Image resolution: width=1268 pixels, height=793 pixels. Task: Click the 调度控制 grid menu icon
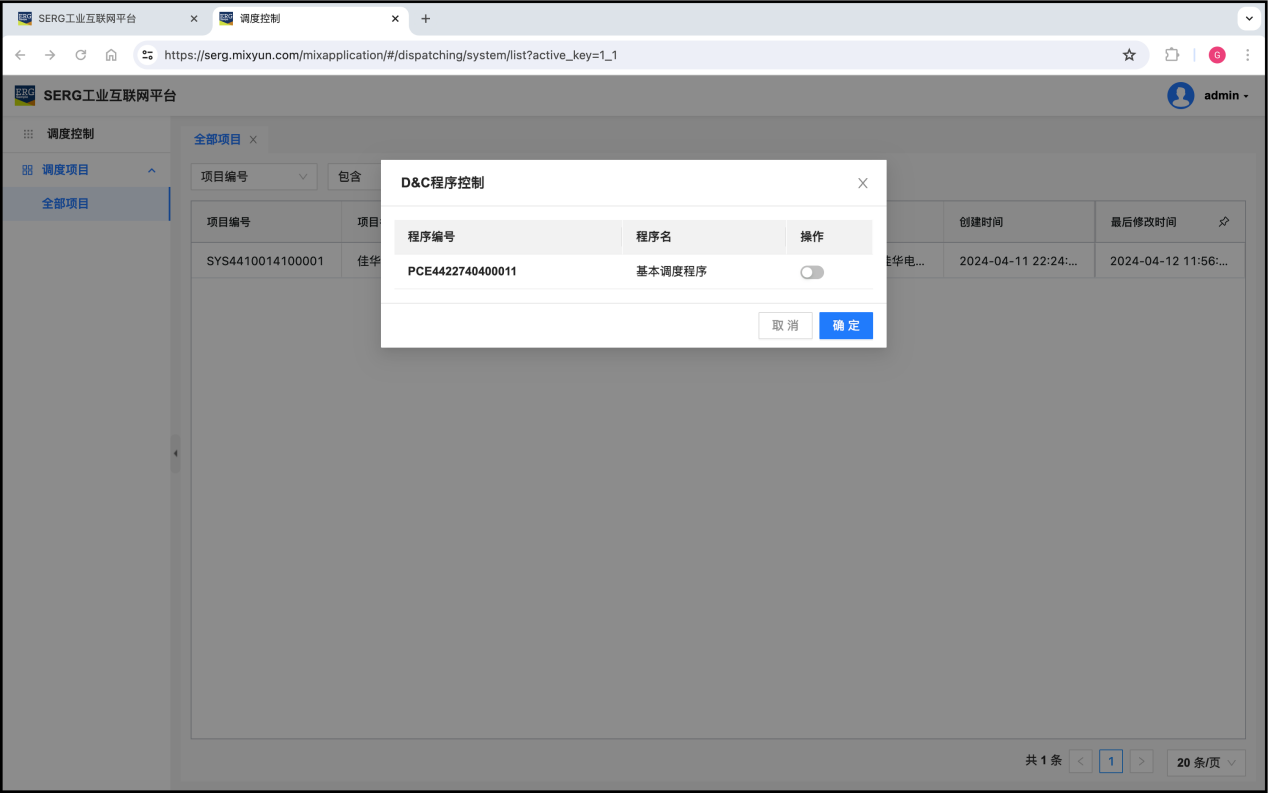28,134
